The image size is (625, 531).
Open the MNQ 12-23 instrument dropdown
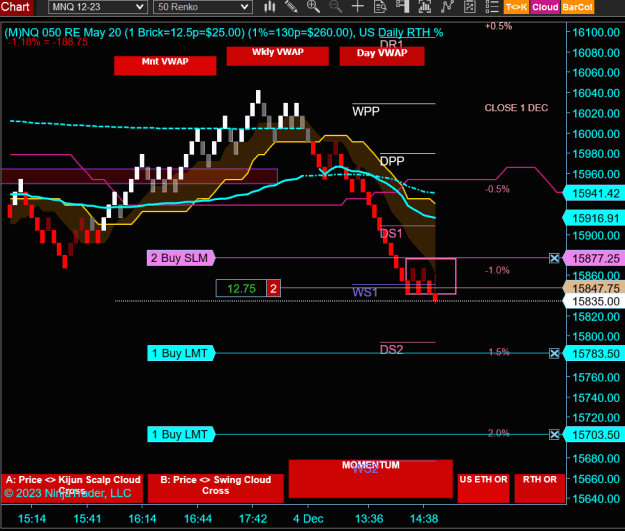(x=98, y=7)
